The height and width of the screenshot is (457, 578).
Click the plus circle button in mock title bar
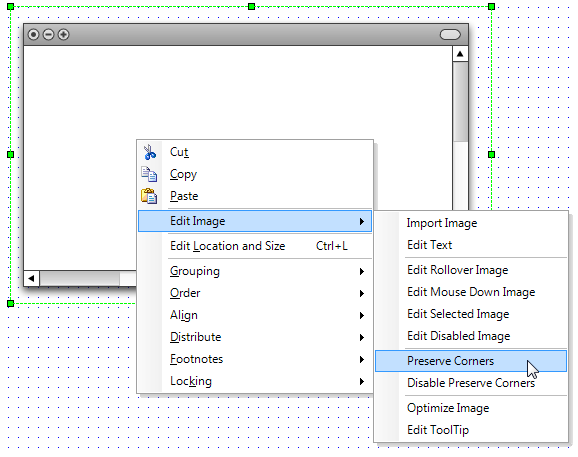pyautogui.click(x=63, y=35)
